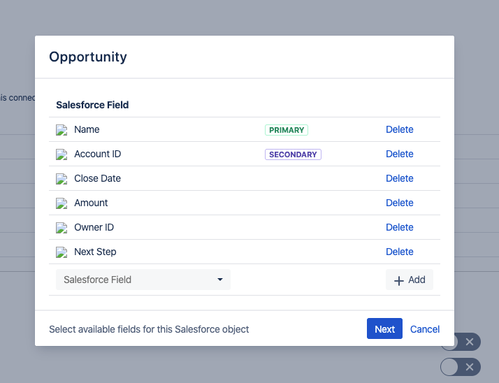Cancel the Opportunity dialog
The height and width of the screenshot is (383, 499).
tap(425, 329)
